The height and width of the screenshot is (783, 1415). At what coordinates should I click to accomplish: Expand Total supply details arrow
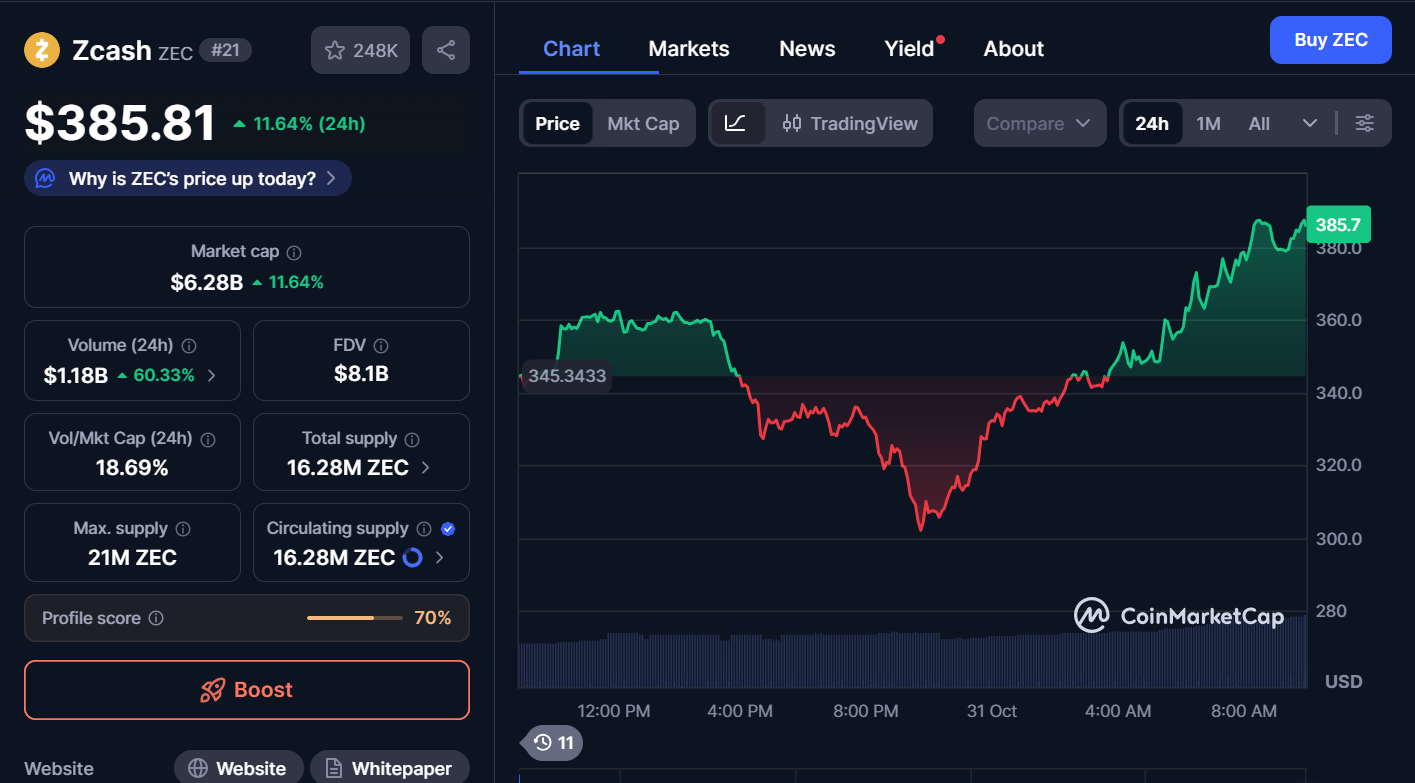[426, 468]
